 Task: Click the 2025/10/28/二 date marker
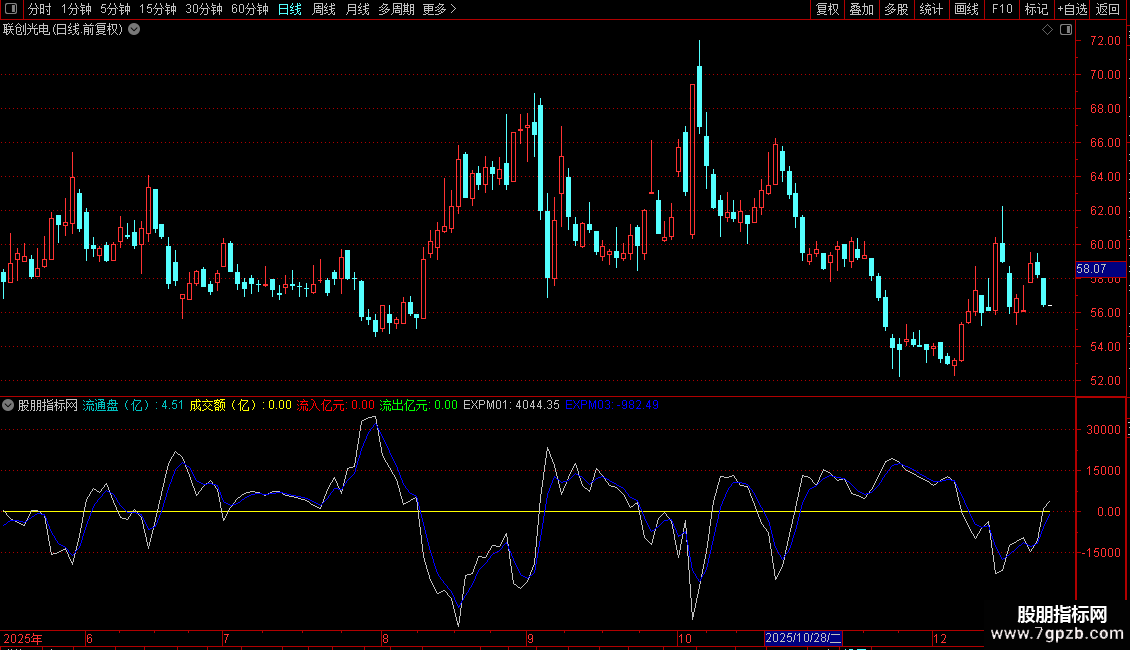[x=803, y=638]
